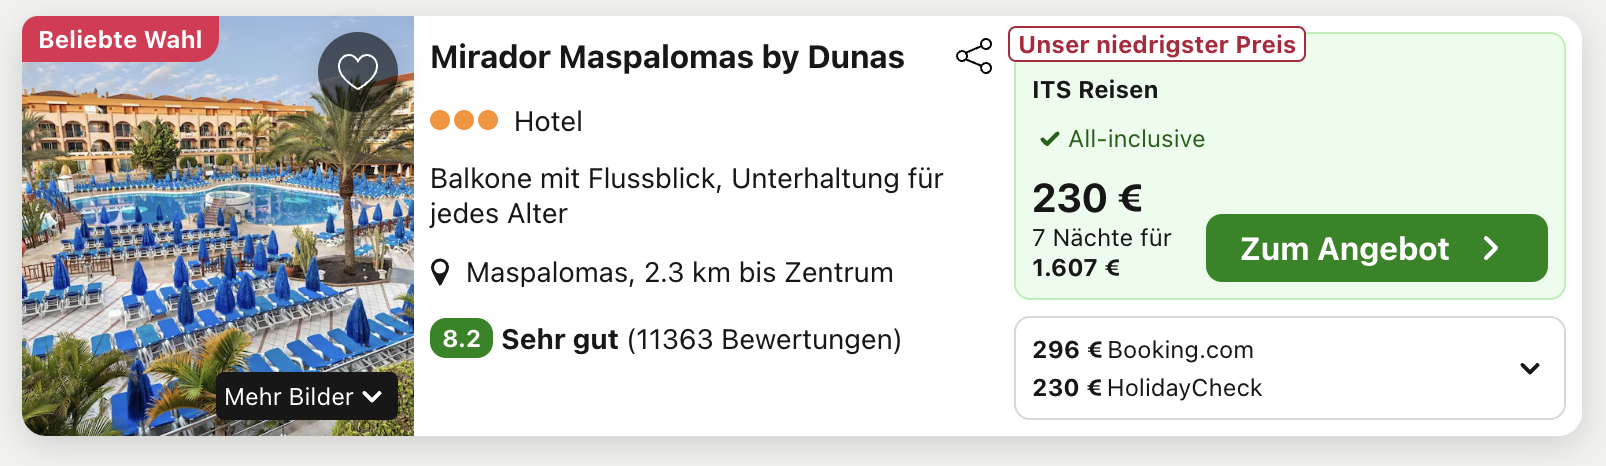Click the Maspalomas distance to Zentrum text
Viewport: 1606px width, 466px height.
pos(679,272)
